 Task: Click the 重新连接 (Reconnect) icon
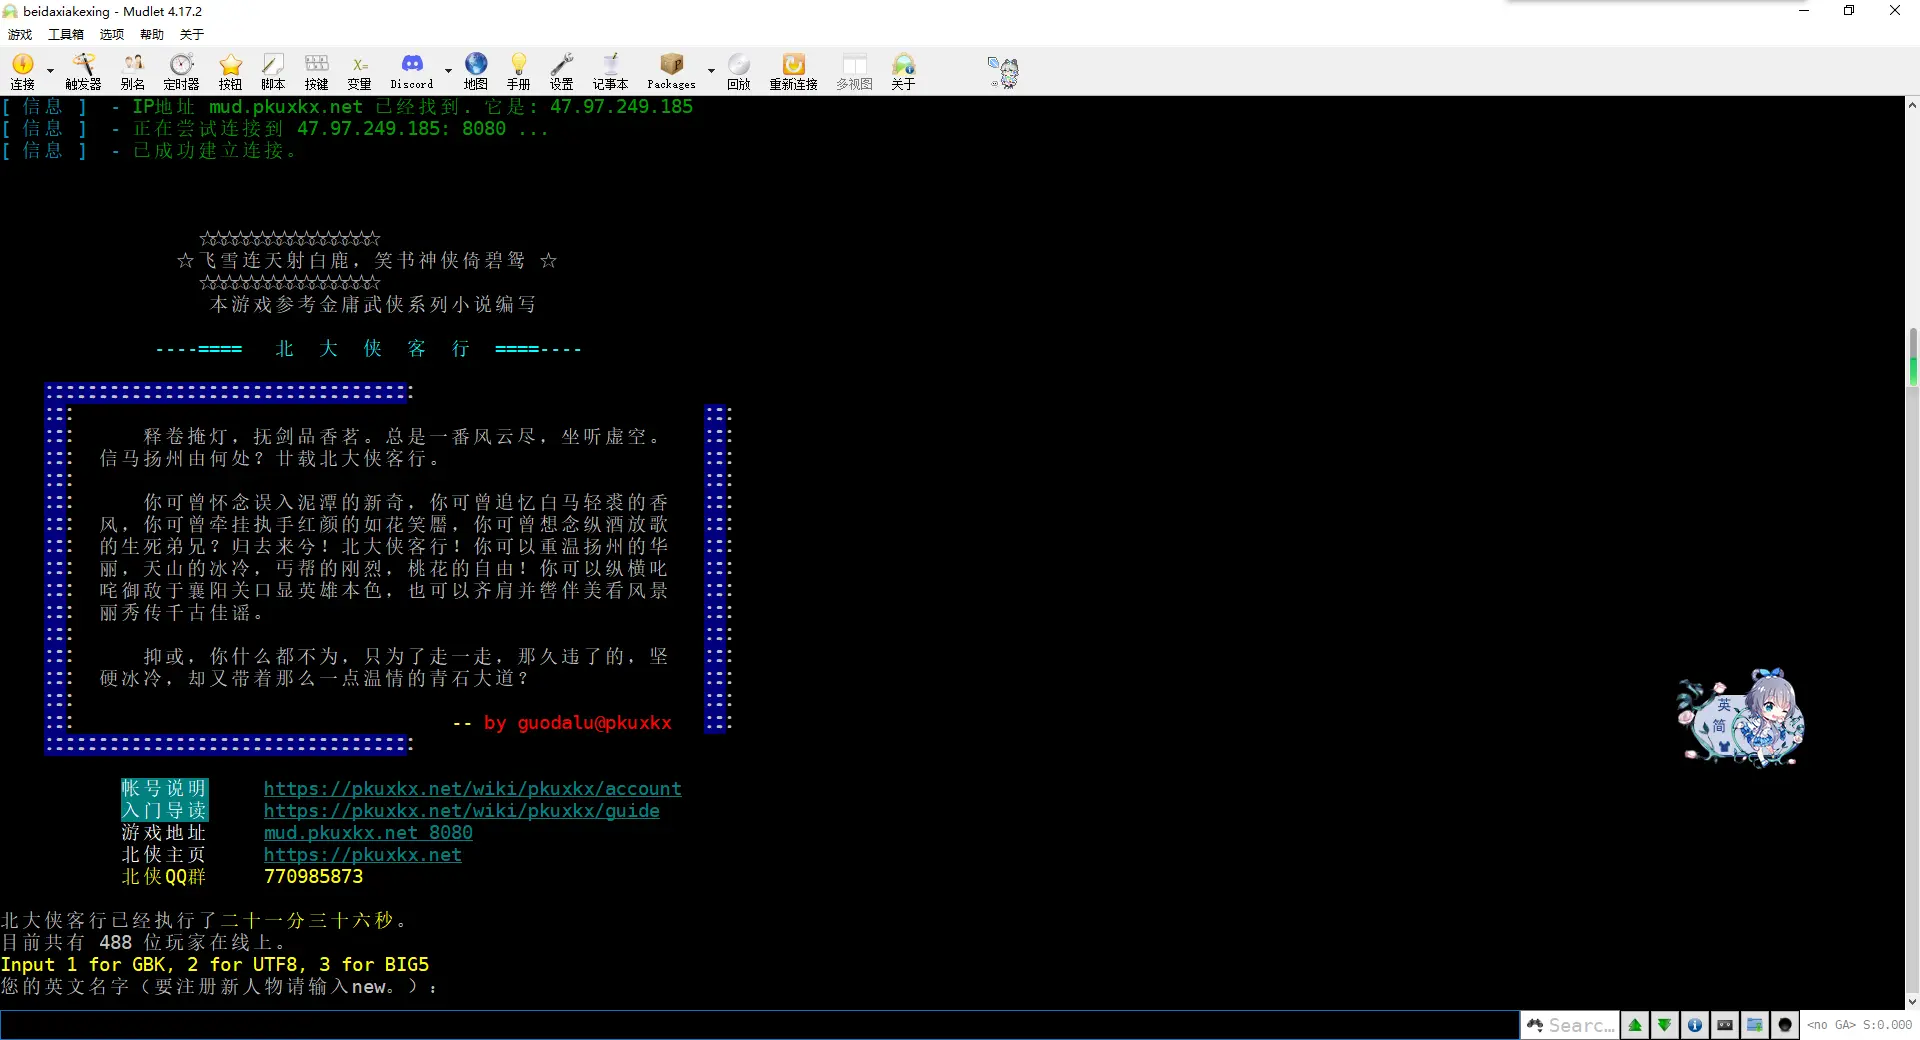tap(793, 72)
